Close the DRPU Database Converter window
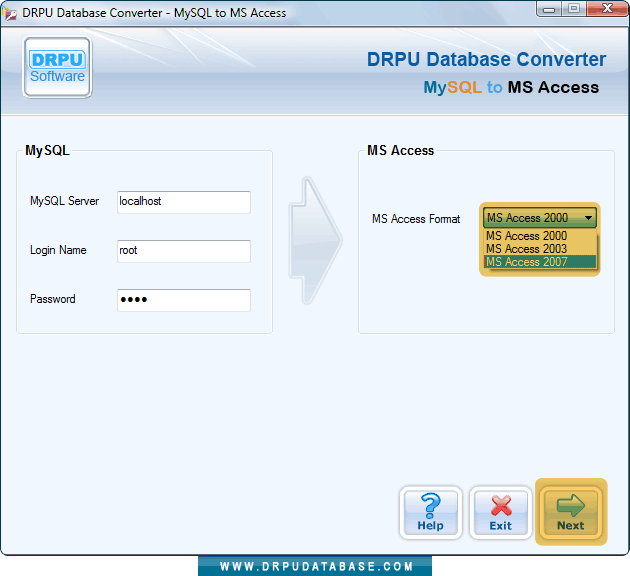The width and height of the screenshot is (630, 576). coord(607,9)
